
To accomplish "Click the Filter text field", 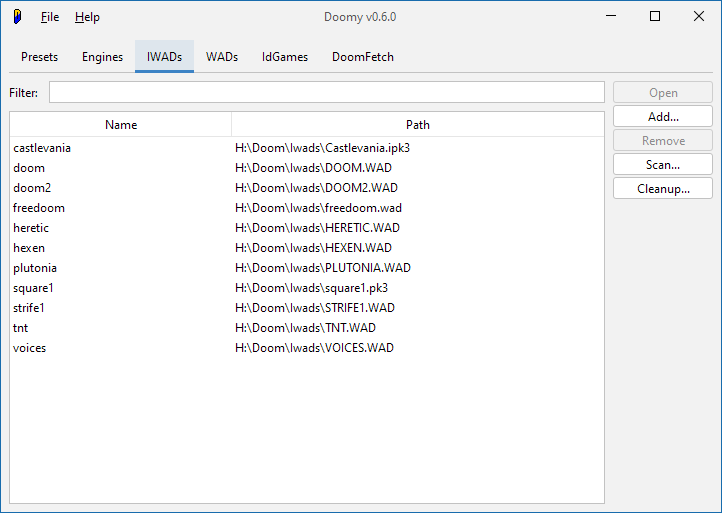I will click(326, 93).
